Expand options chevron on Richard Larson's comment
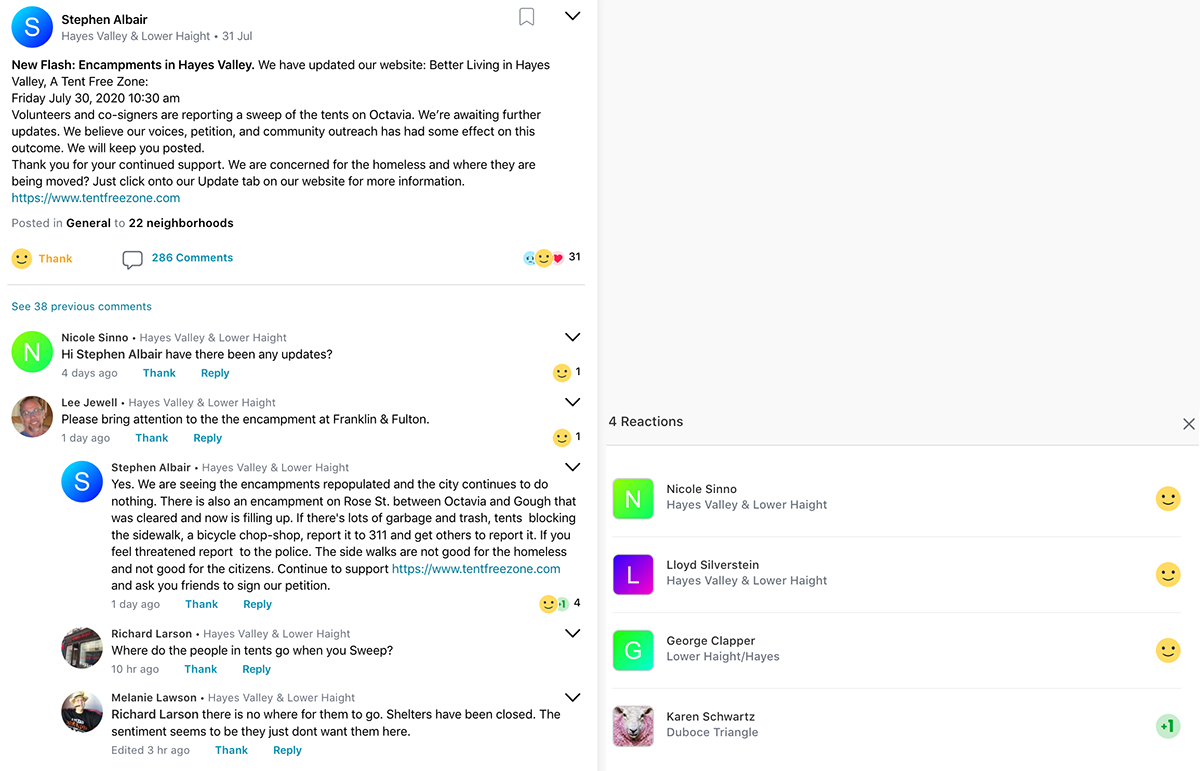The image size is (1200, 771). pos(573,633)
